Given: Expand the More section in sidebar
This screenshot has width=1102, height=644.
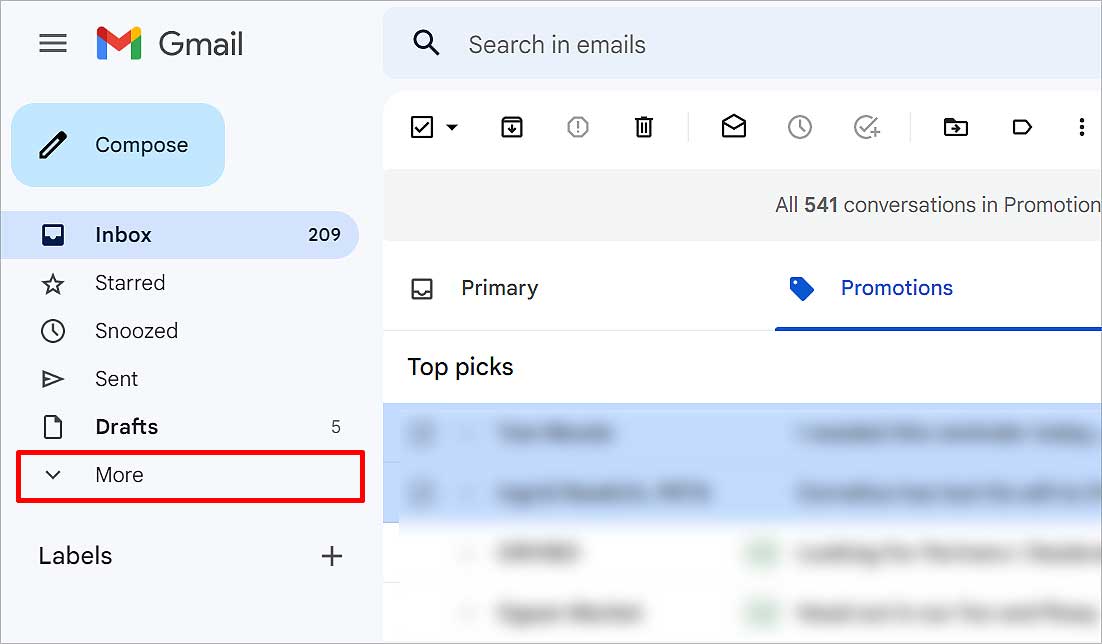Looking at the screenshot, I should pos(190,475).
